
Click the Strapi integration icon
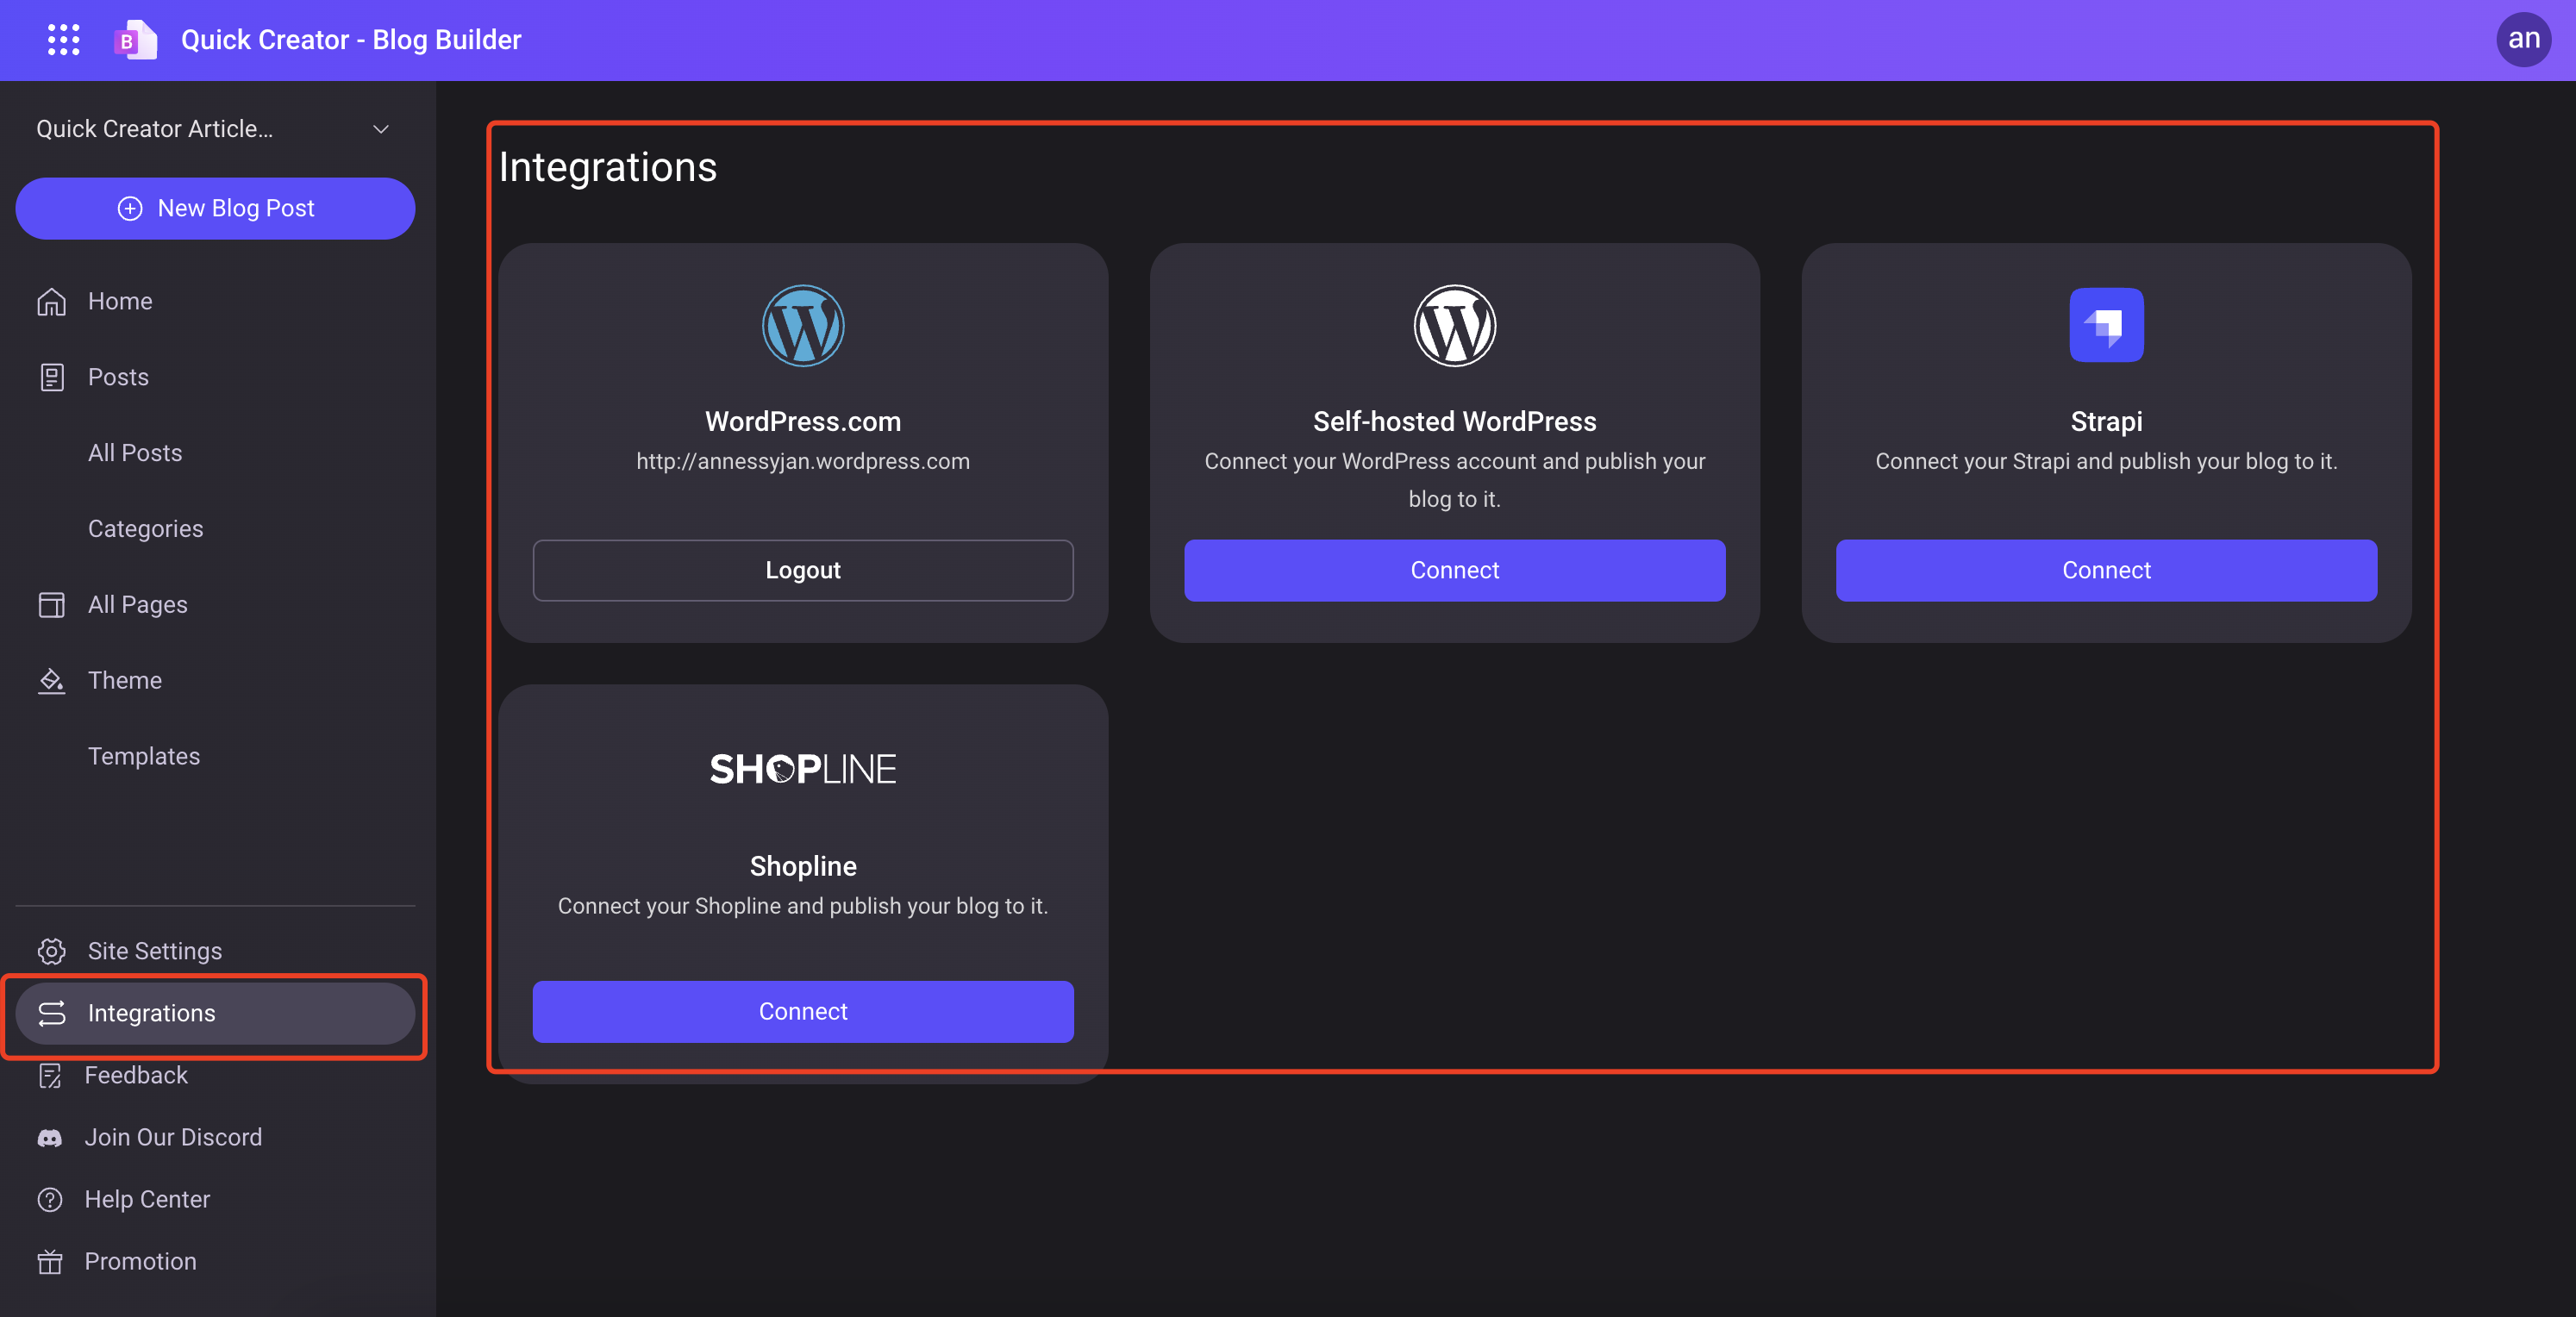coord(2106,324)
